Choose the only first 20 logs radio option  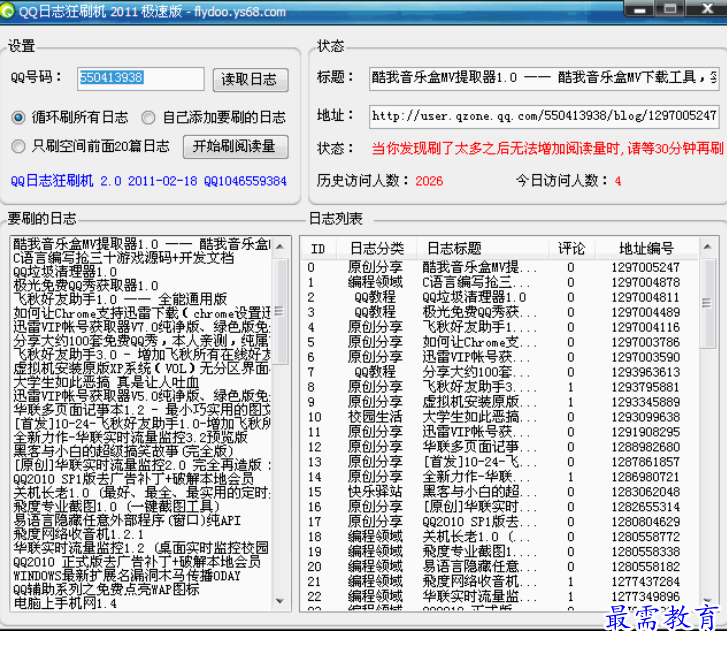[18, 146]
